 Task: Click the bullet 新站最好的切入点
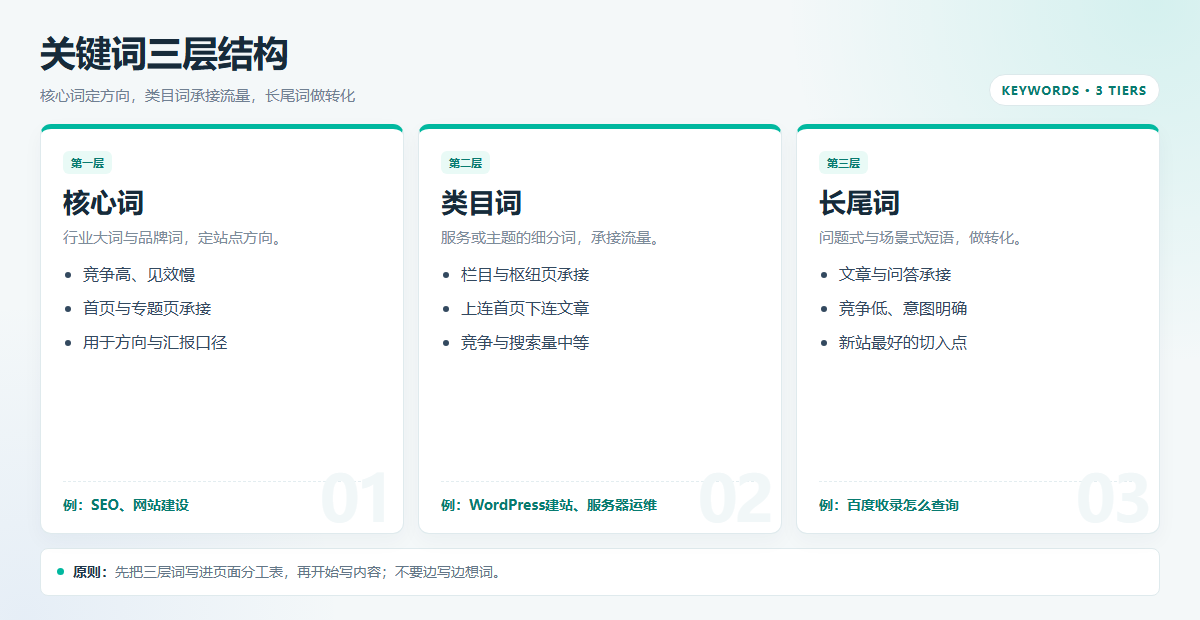click(903, 343)
